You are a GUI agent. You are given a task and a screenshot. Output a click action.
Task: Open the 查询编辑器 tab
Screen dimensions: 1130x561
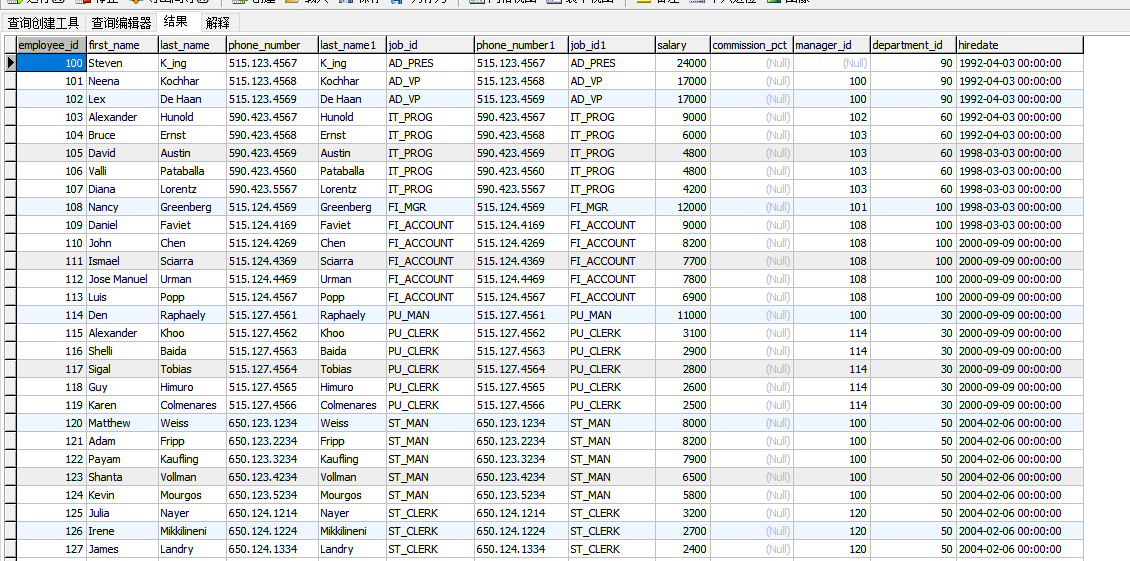(x=122, y=23)
